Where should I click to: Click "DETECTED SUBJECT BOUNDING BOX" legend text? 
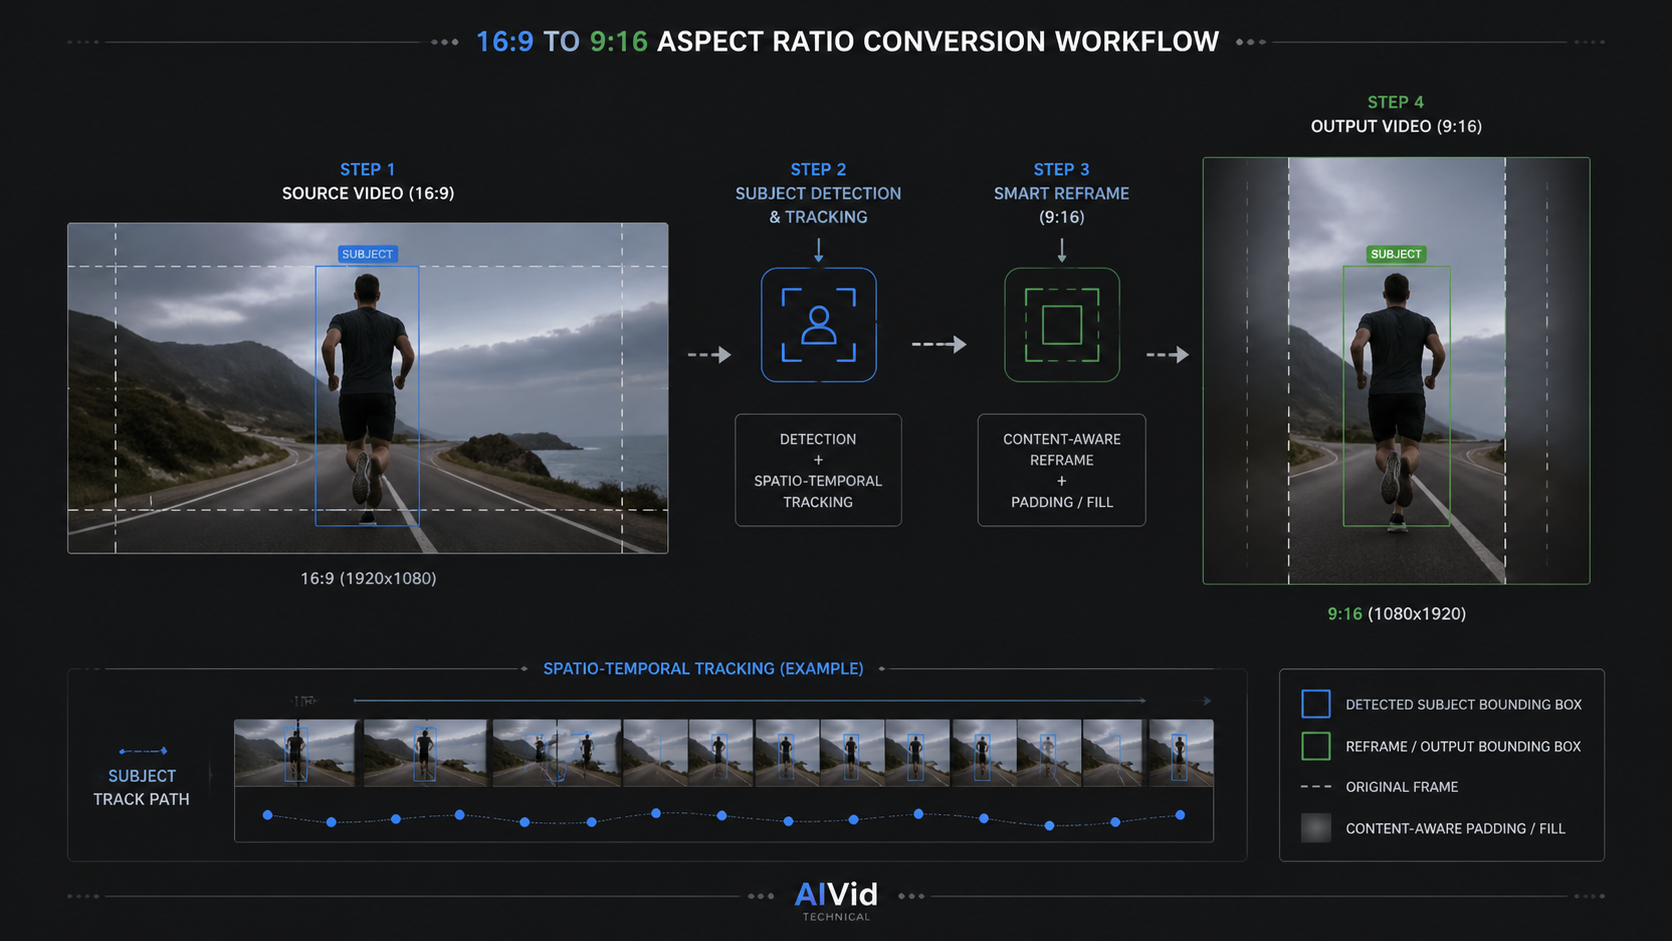click(1463, 704)
